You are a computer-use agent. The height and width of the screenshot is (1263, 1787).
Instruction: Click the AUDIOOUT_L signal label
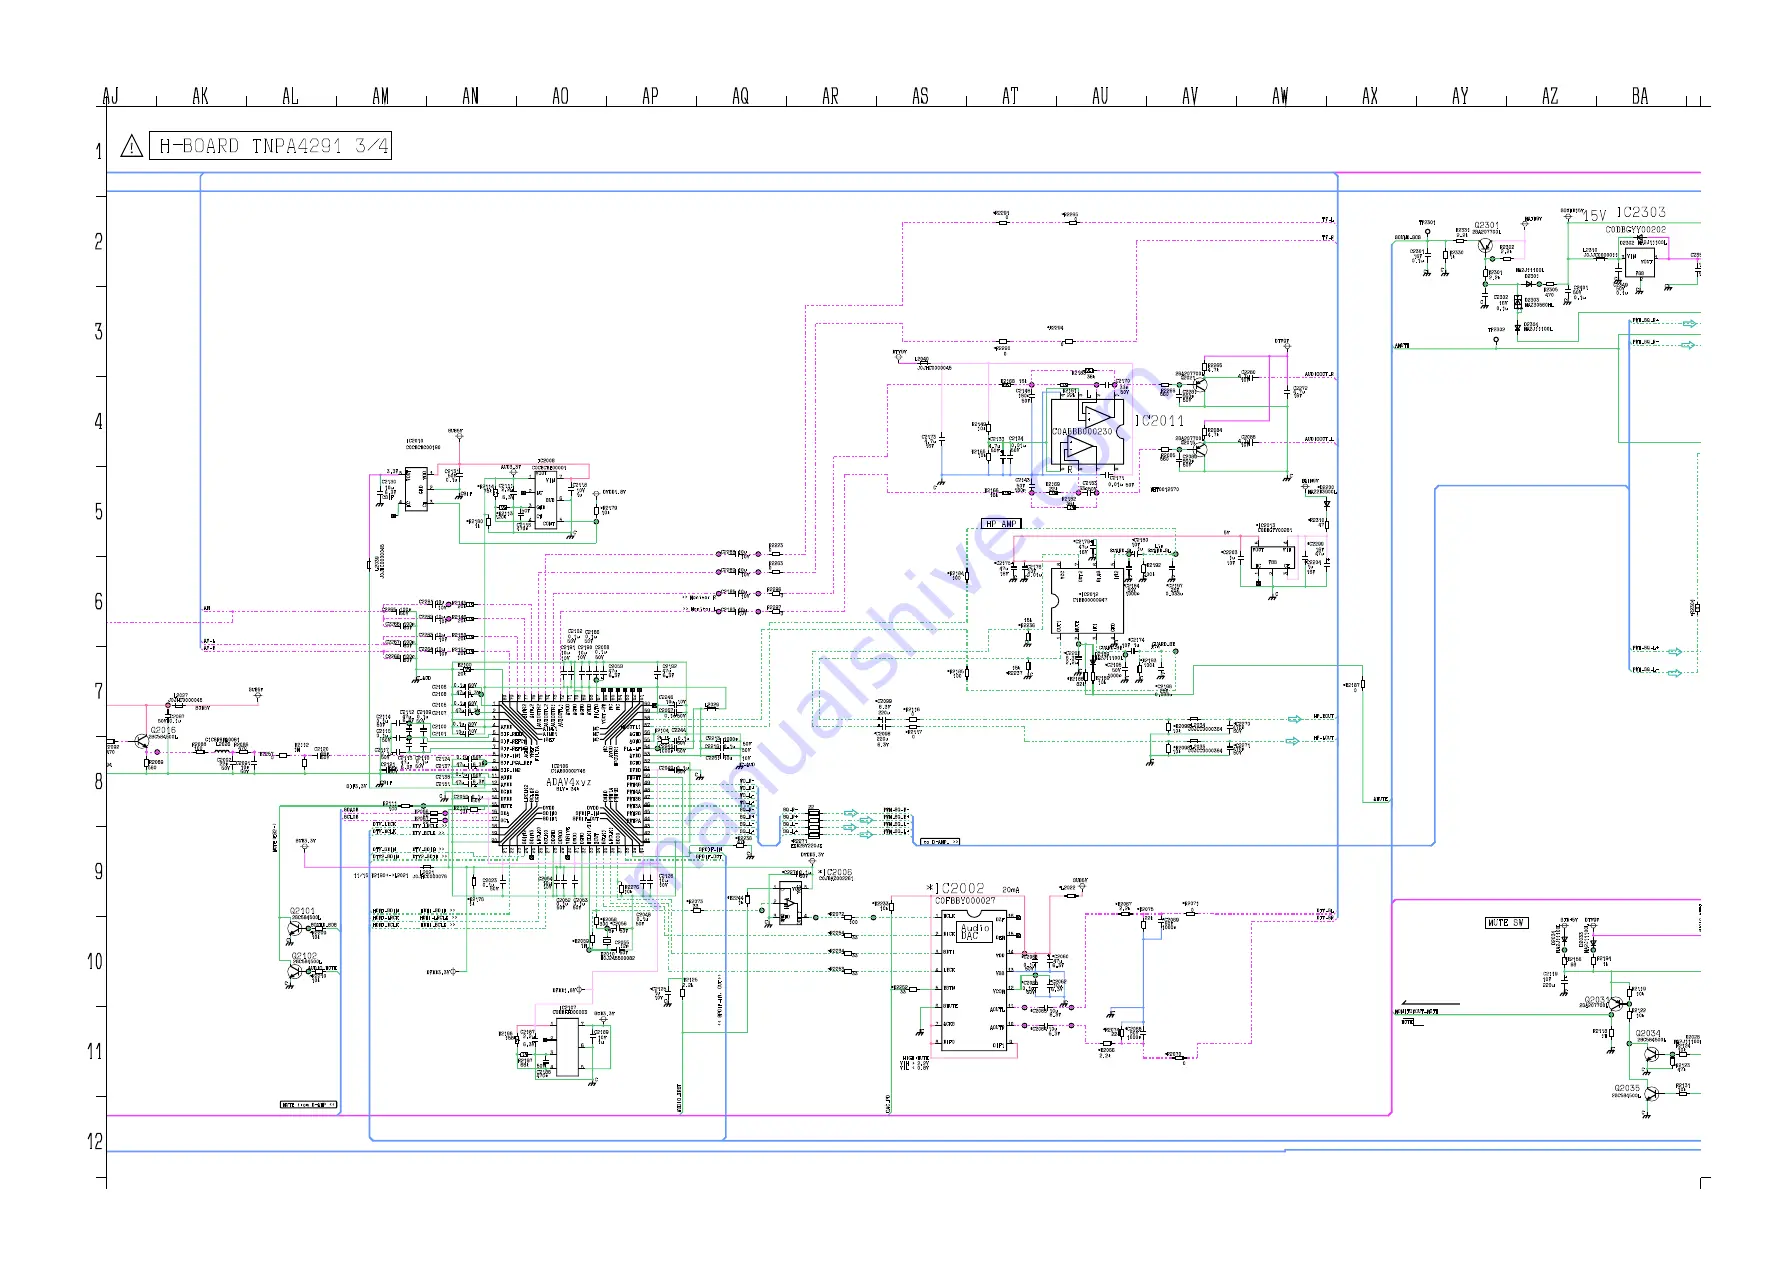[1319, 440]
